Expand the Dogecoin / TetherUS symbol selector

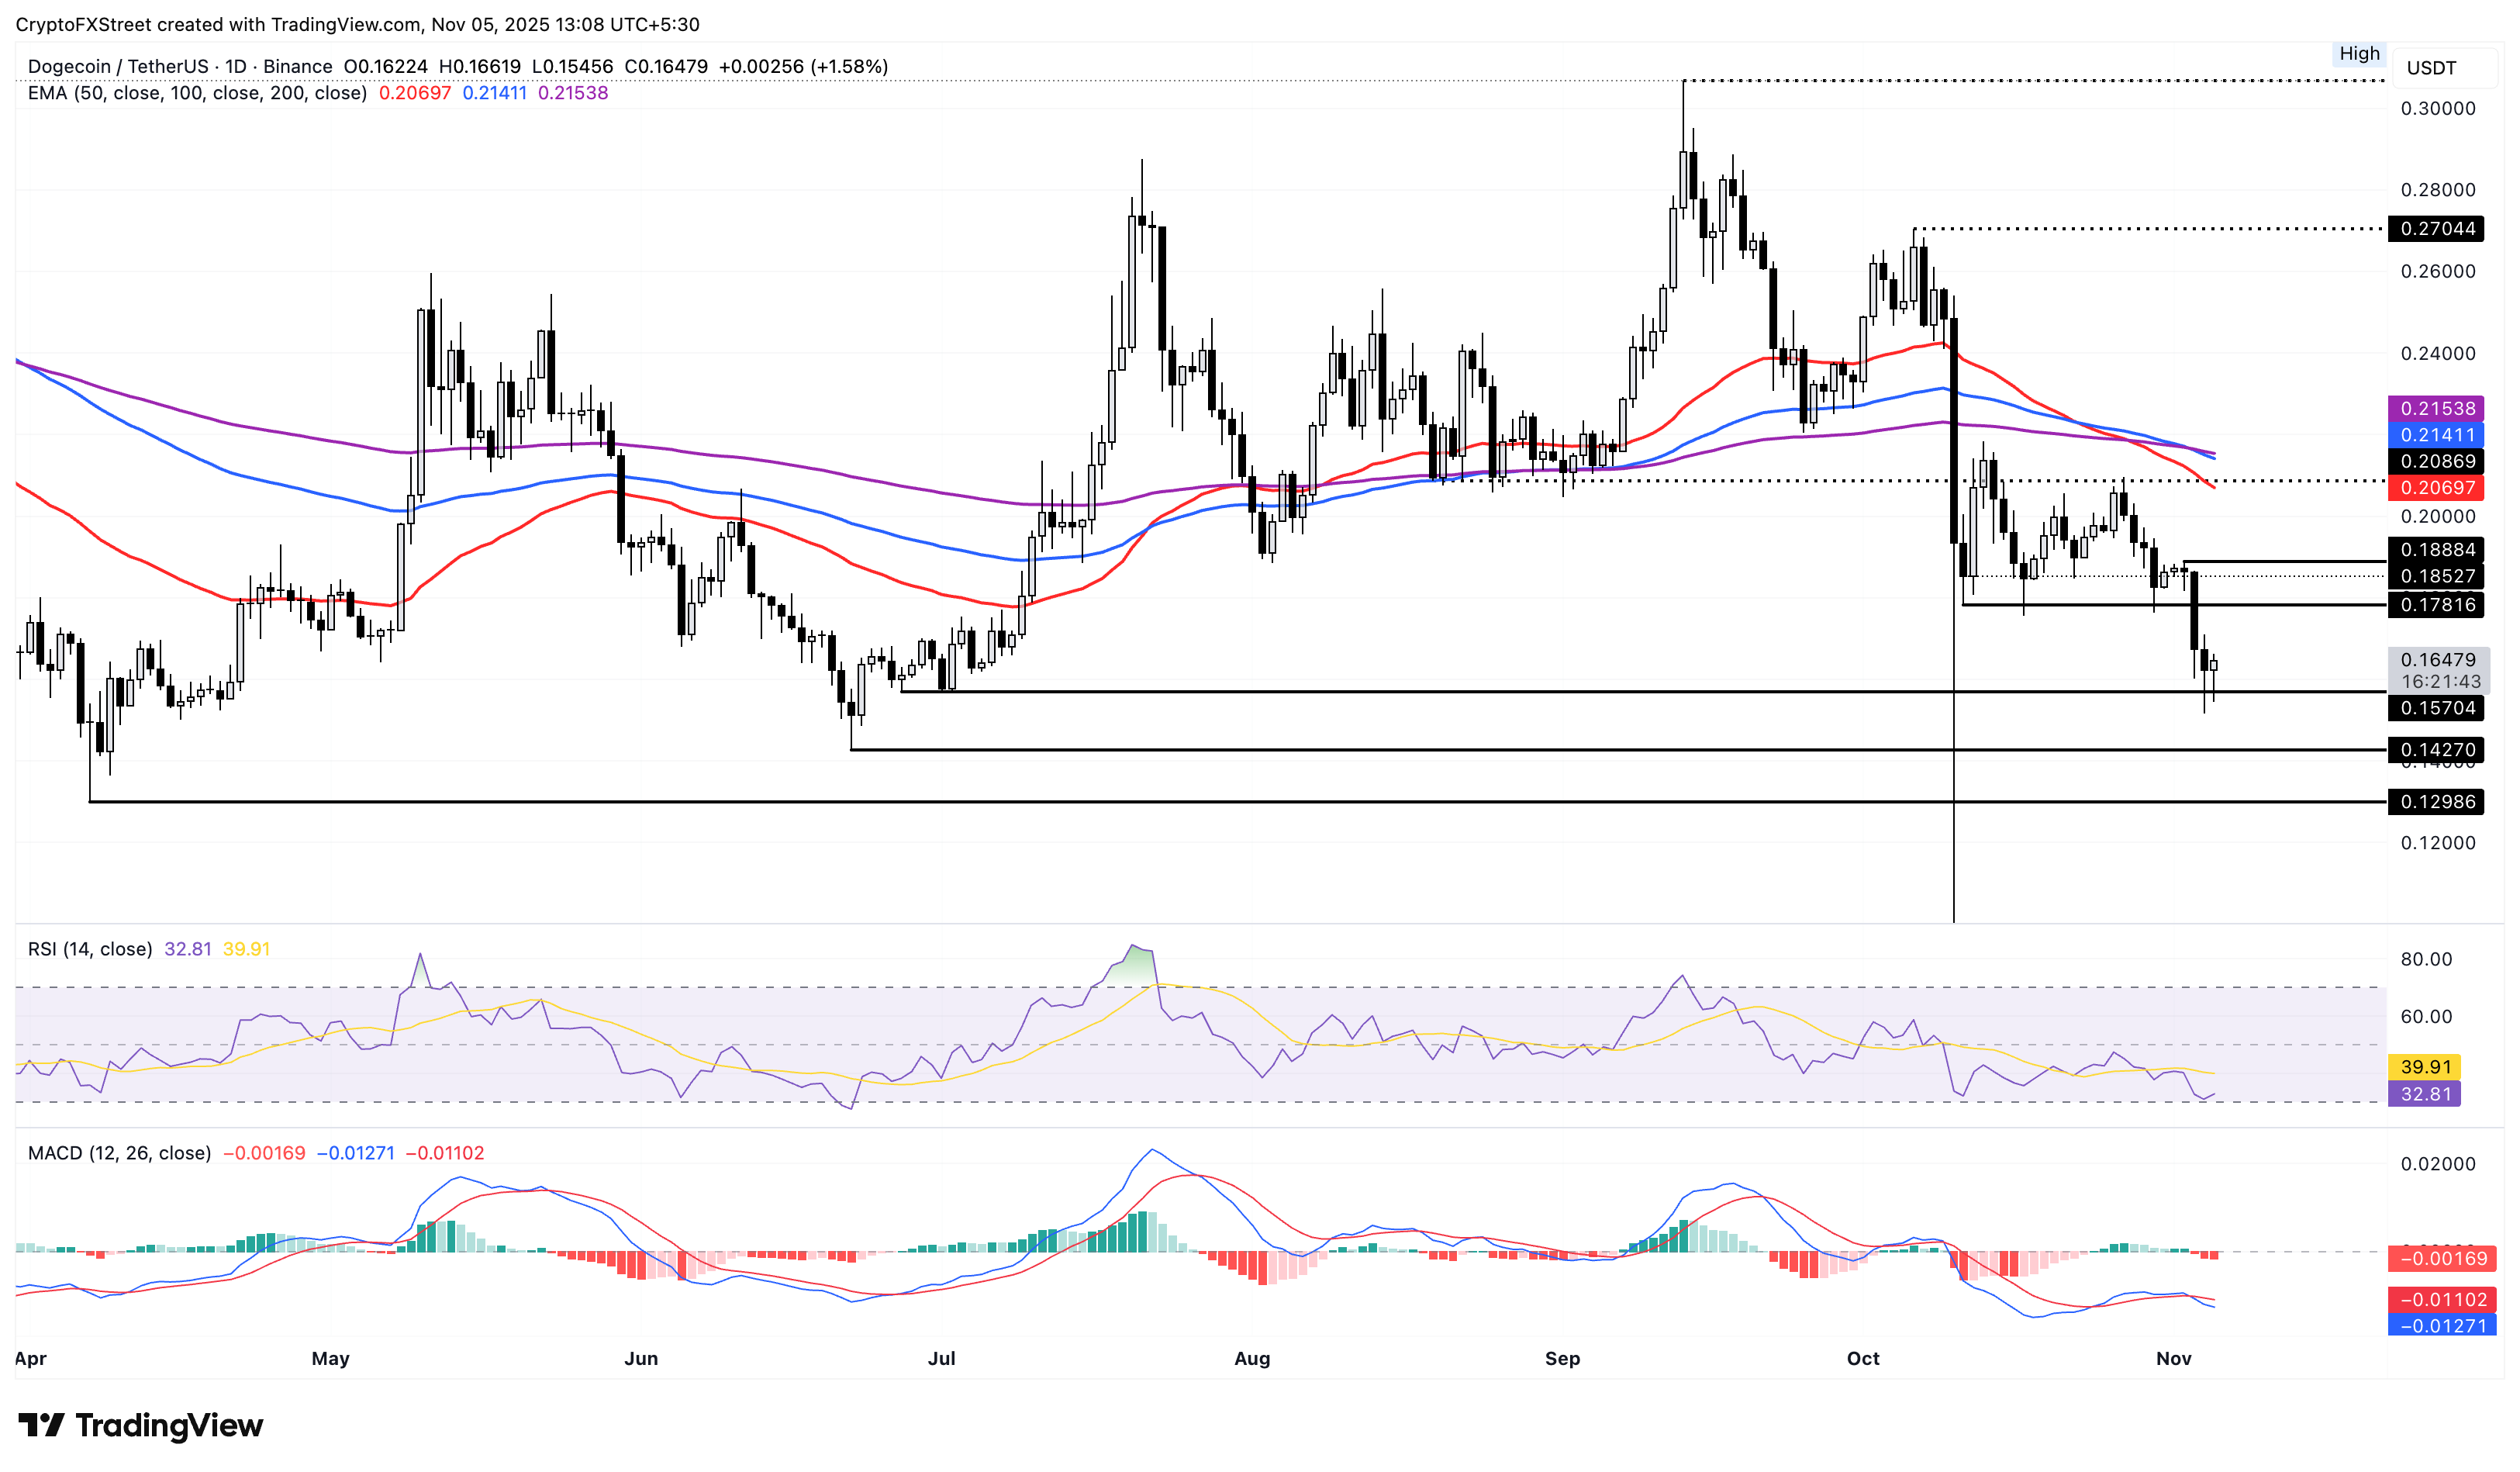[x=120, y=66]
